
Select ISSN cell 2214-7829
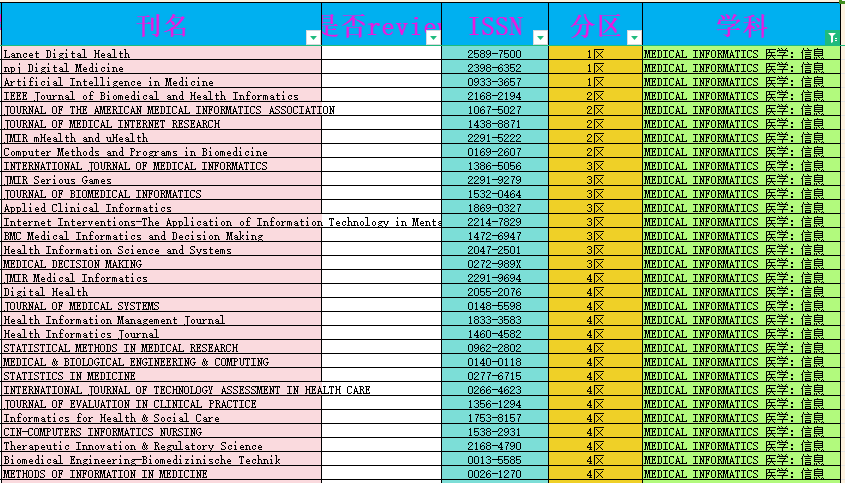point(495,222)
